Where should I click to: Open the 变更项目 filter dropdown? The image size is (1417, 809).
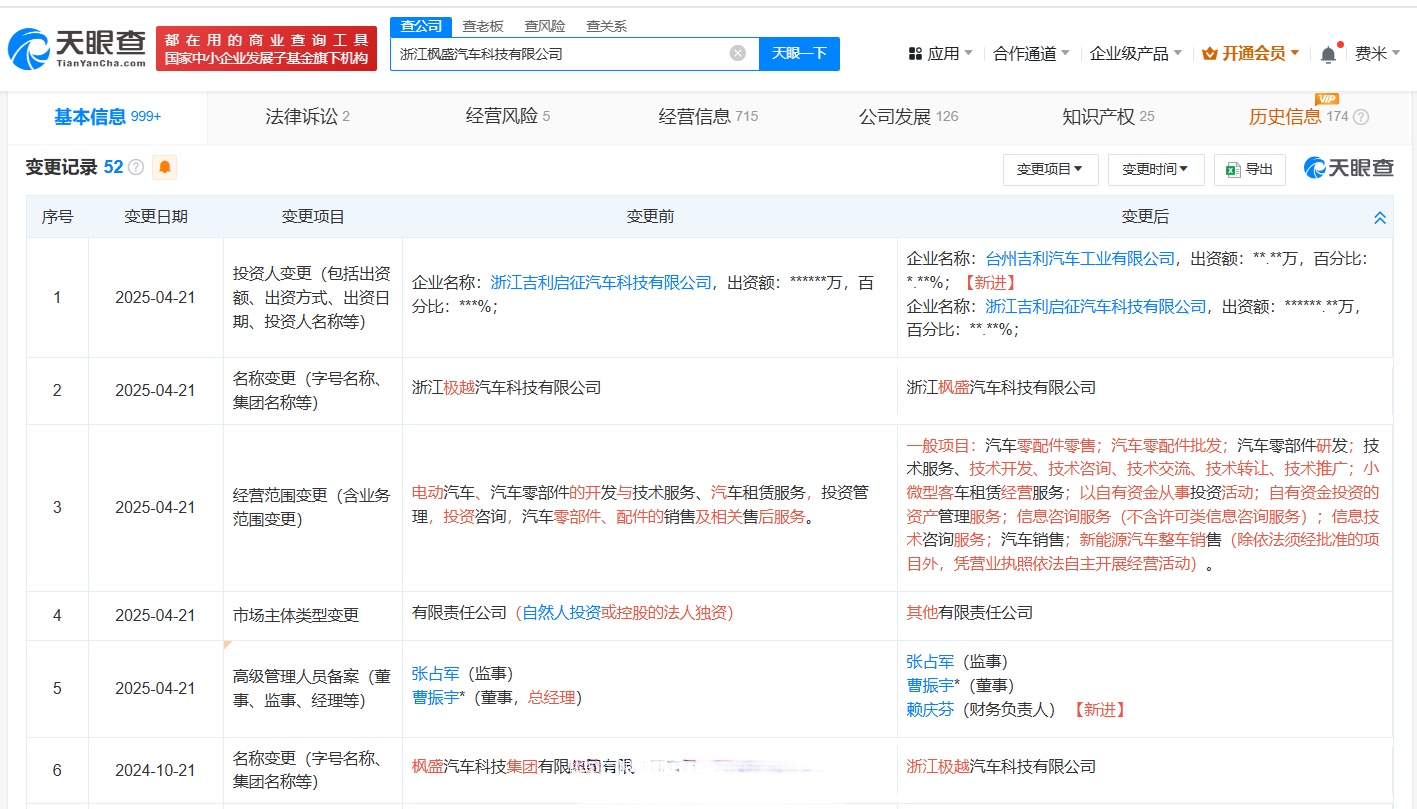tap(1050, 170)
